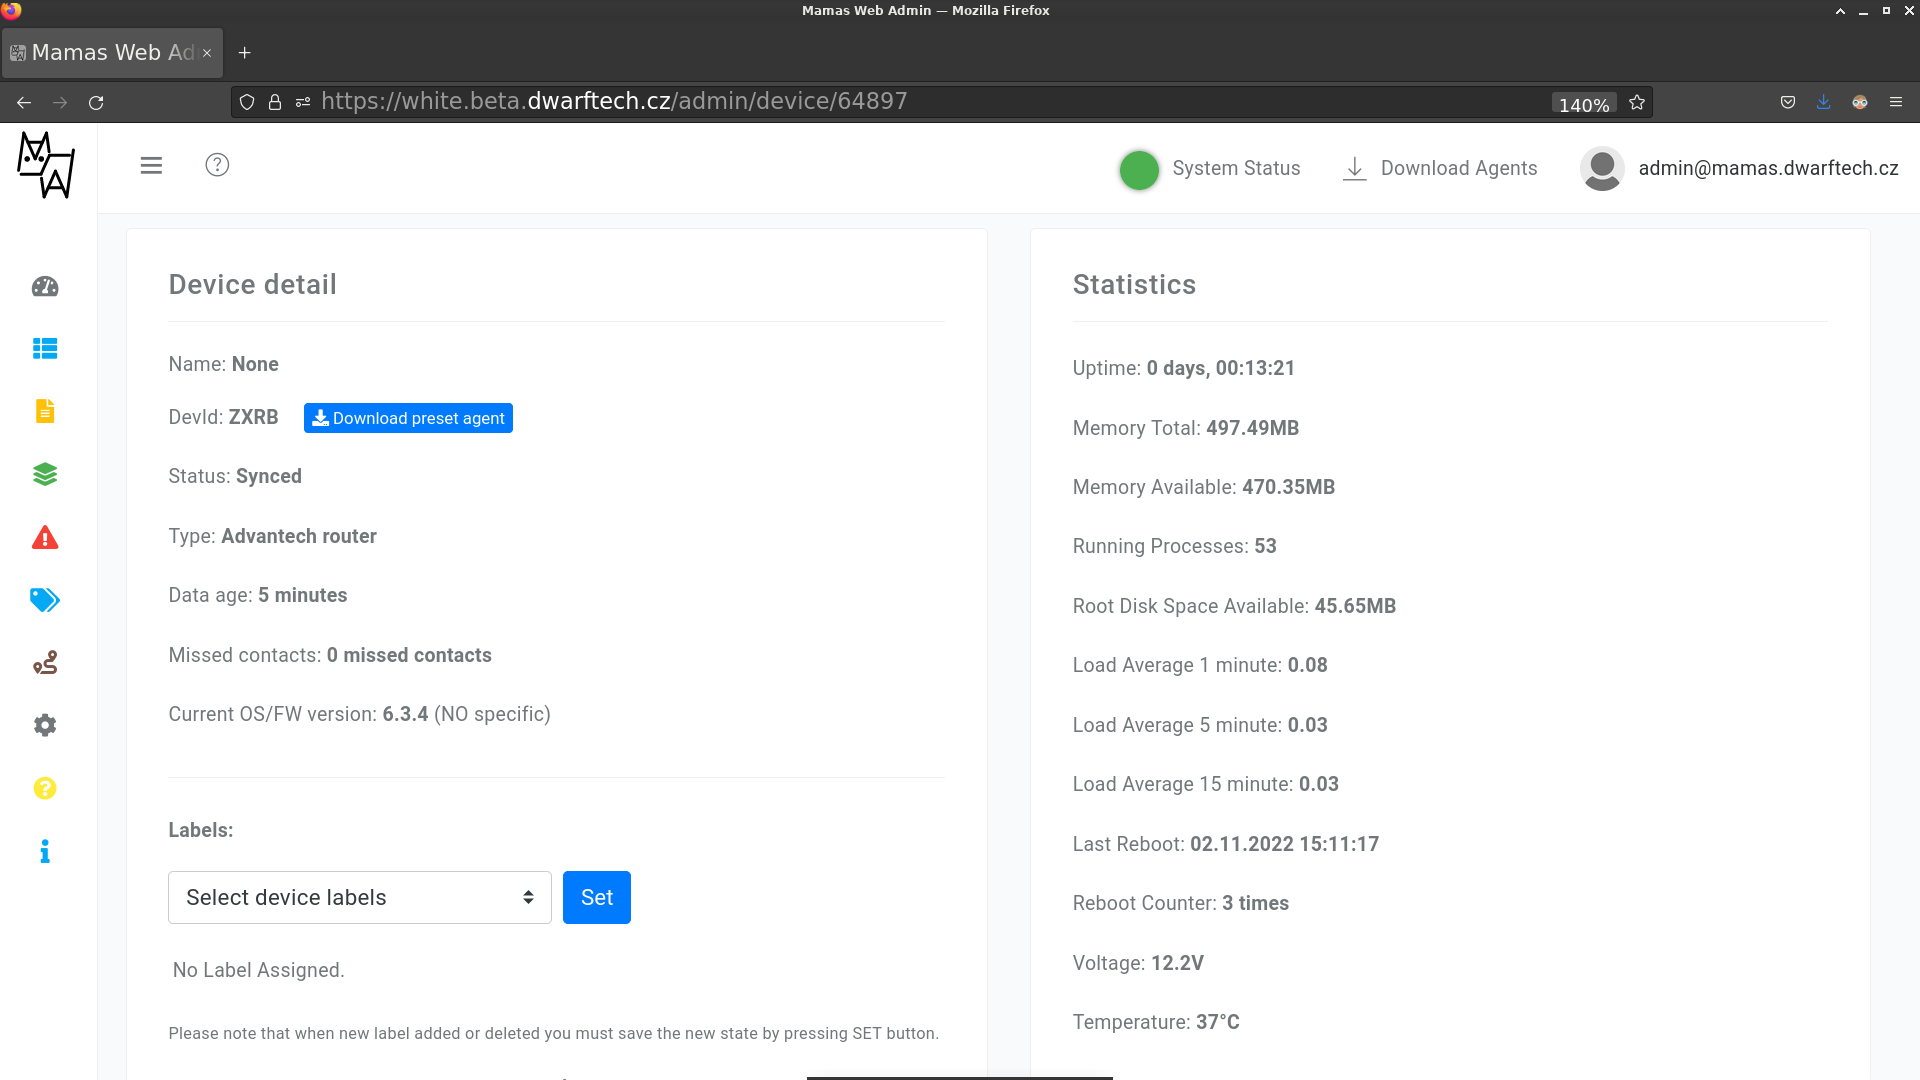Open the green layers sidebar icon

tap(45, 474)
